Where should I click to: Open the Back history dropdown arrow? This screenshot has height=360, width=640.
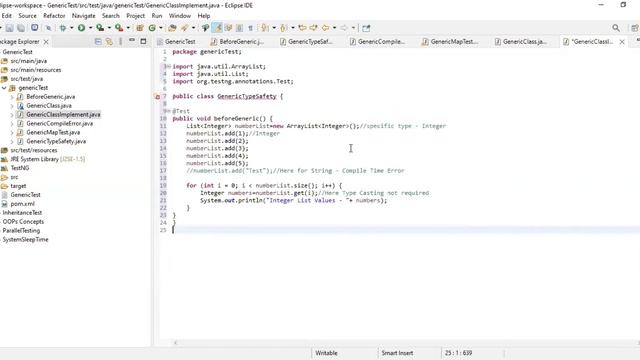click(334, 28)
